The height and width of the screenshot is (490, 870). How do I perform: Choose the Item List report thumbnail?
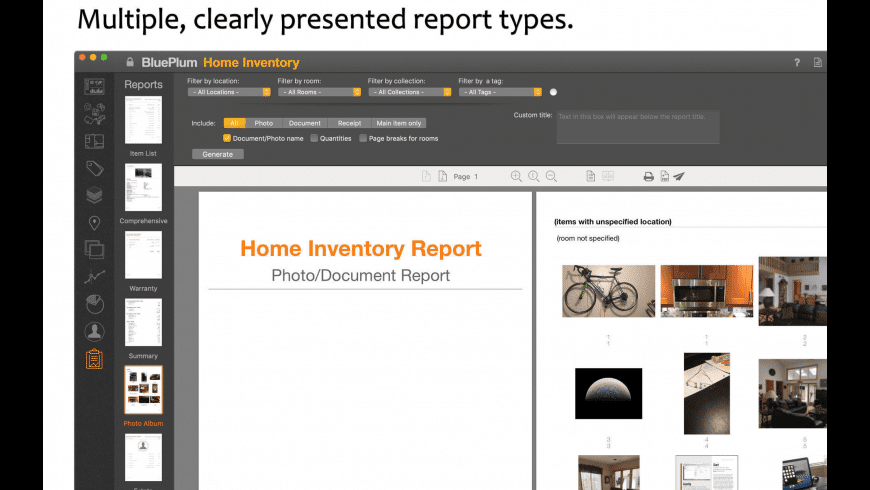143,120
